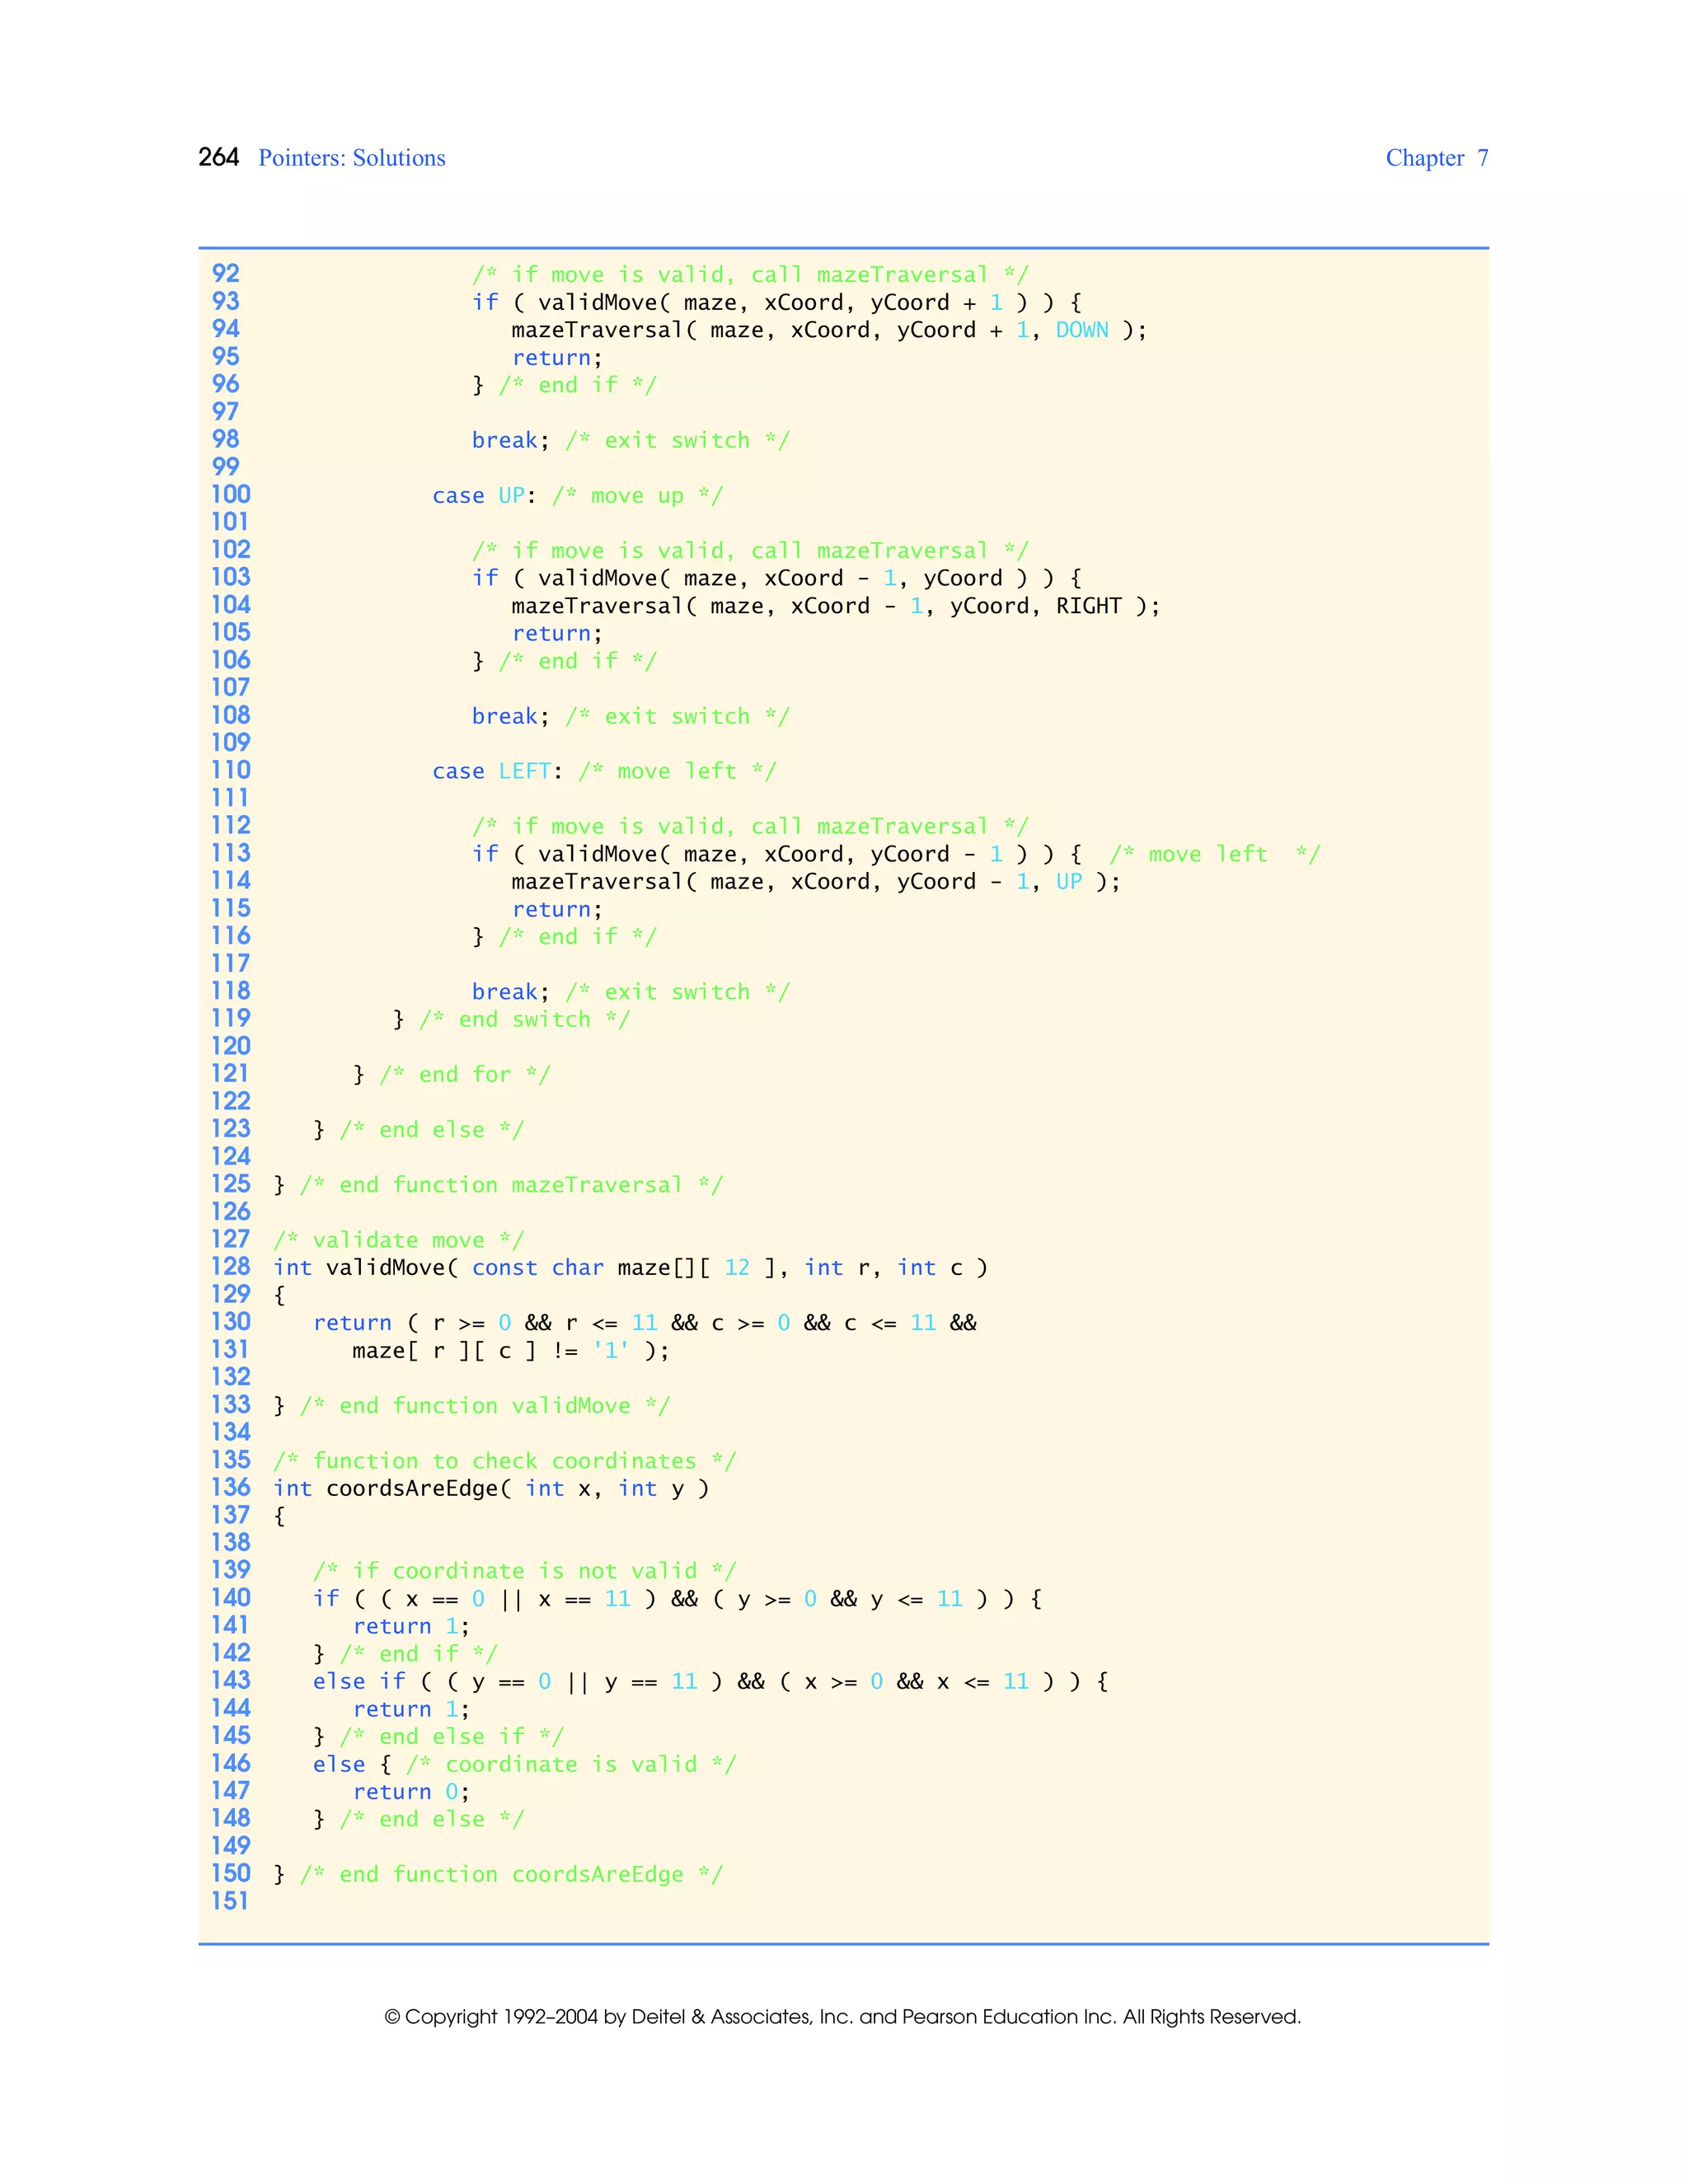The image size is (1688, 2184).
Task: Click the end function mazeTraversal comment
Action: coord(511,1185)
